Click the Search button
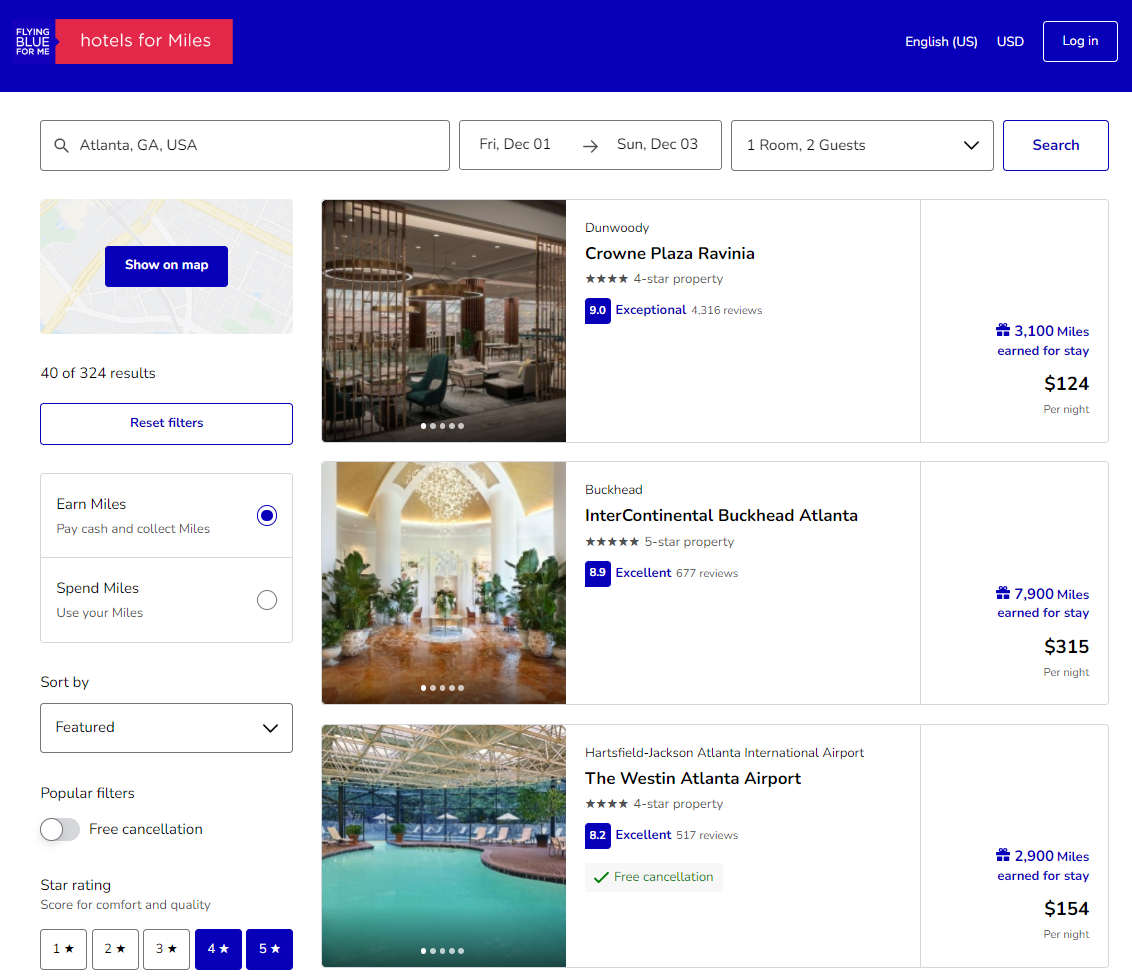Screen dimensions: 1132x978 coord(1055,145)
